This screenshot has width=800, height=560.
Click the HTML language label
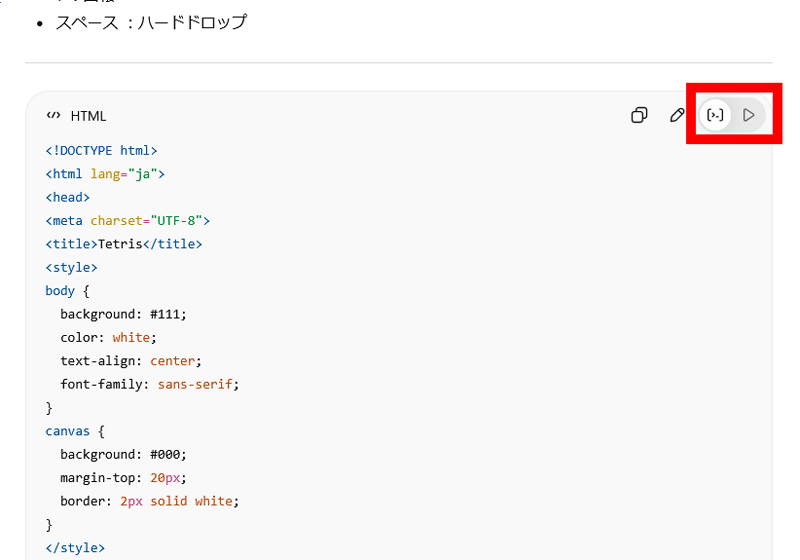point(88,116)
